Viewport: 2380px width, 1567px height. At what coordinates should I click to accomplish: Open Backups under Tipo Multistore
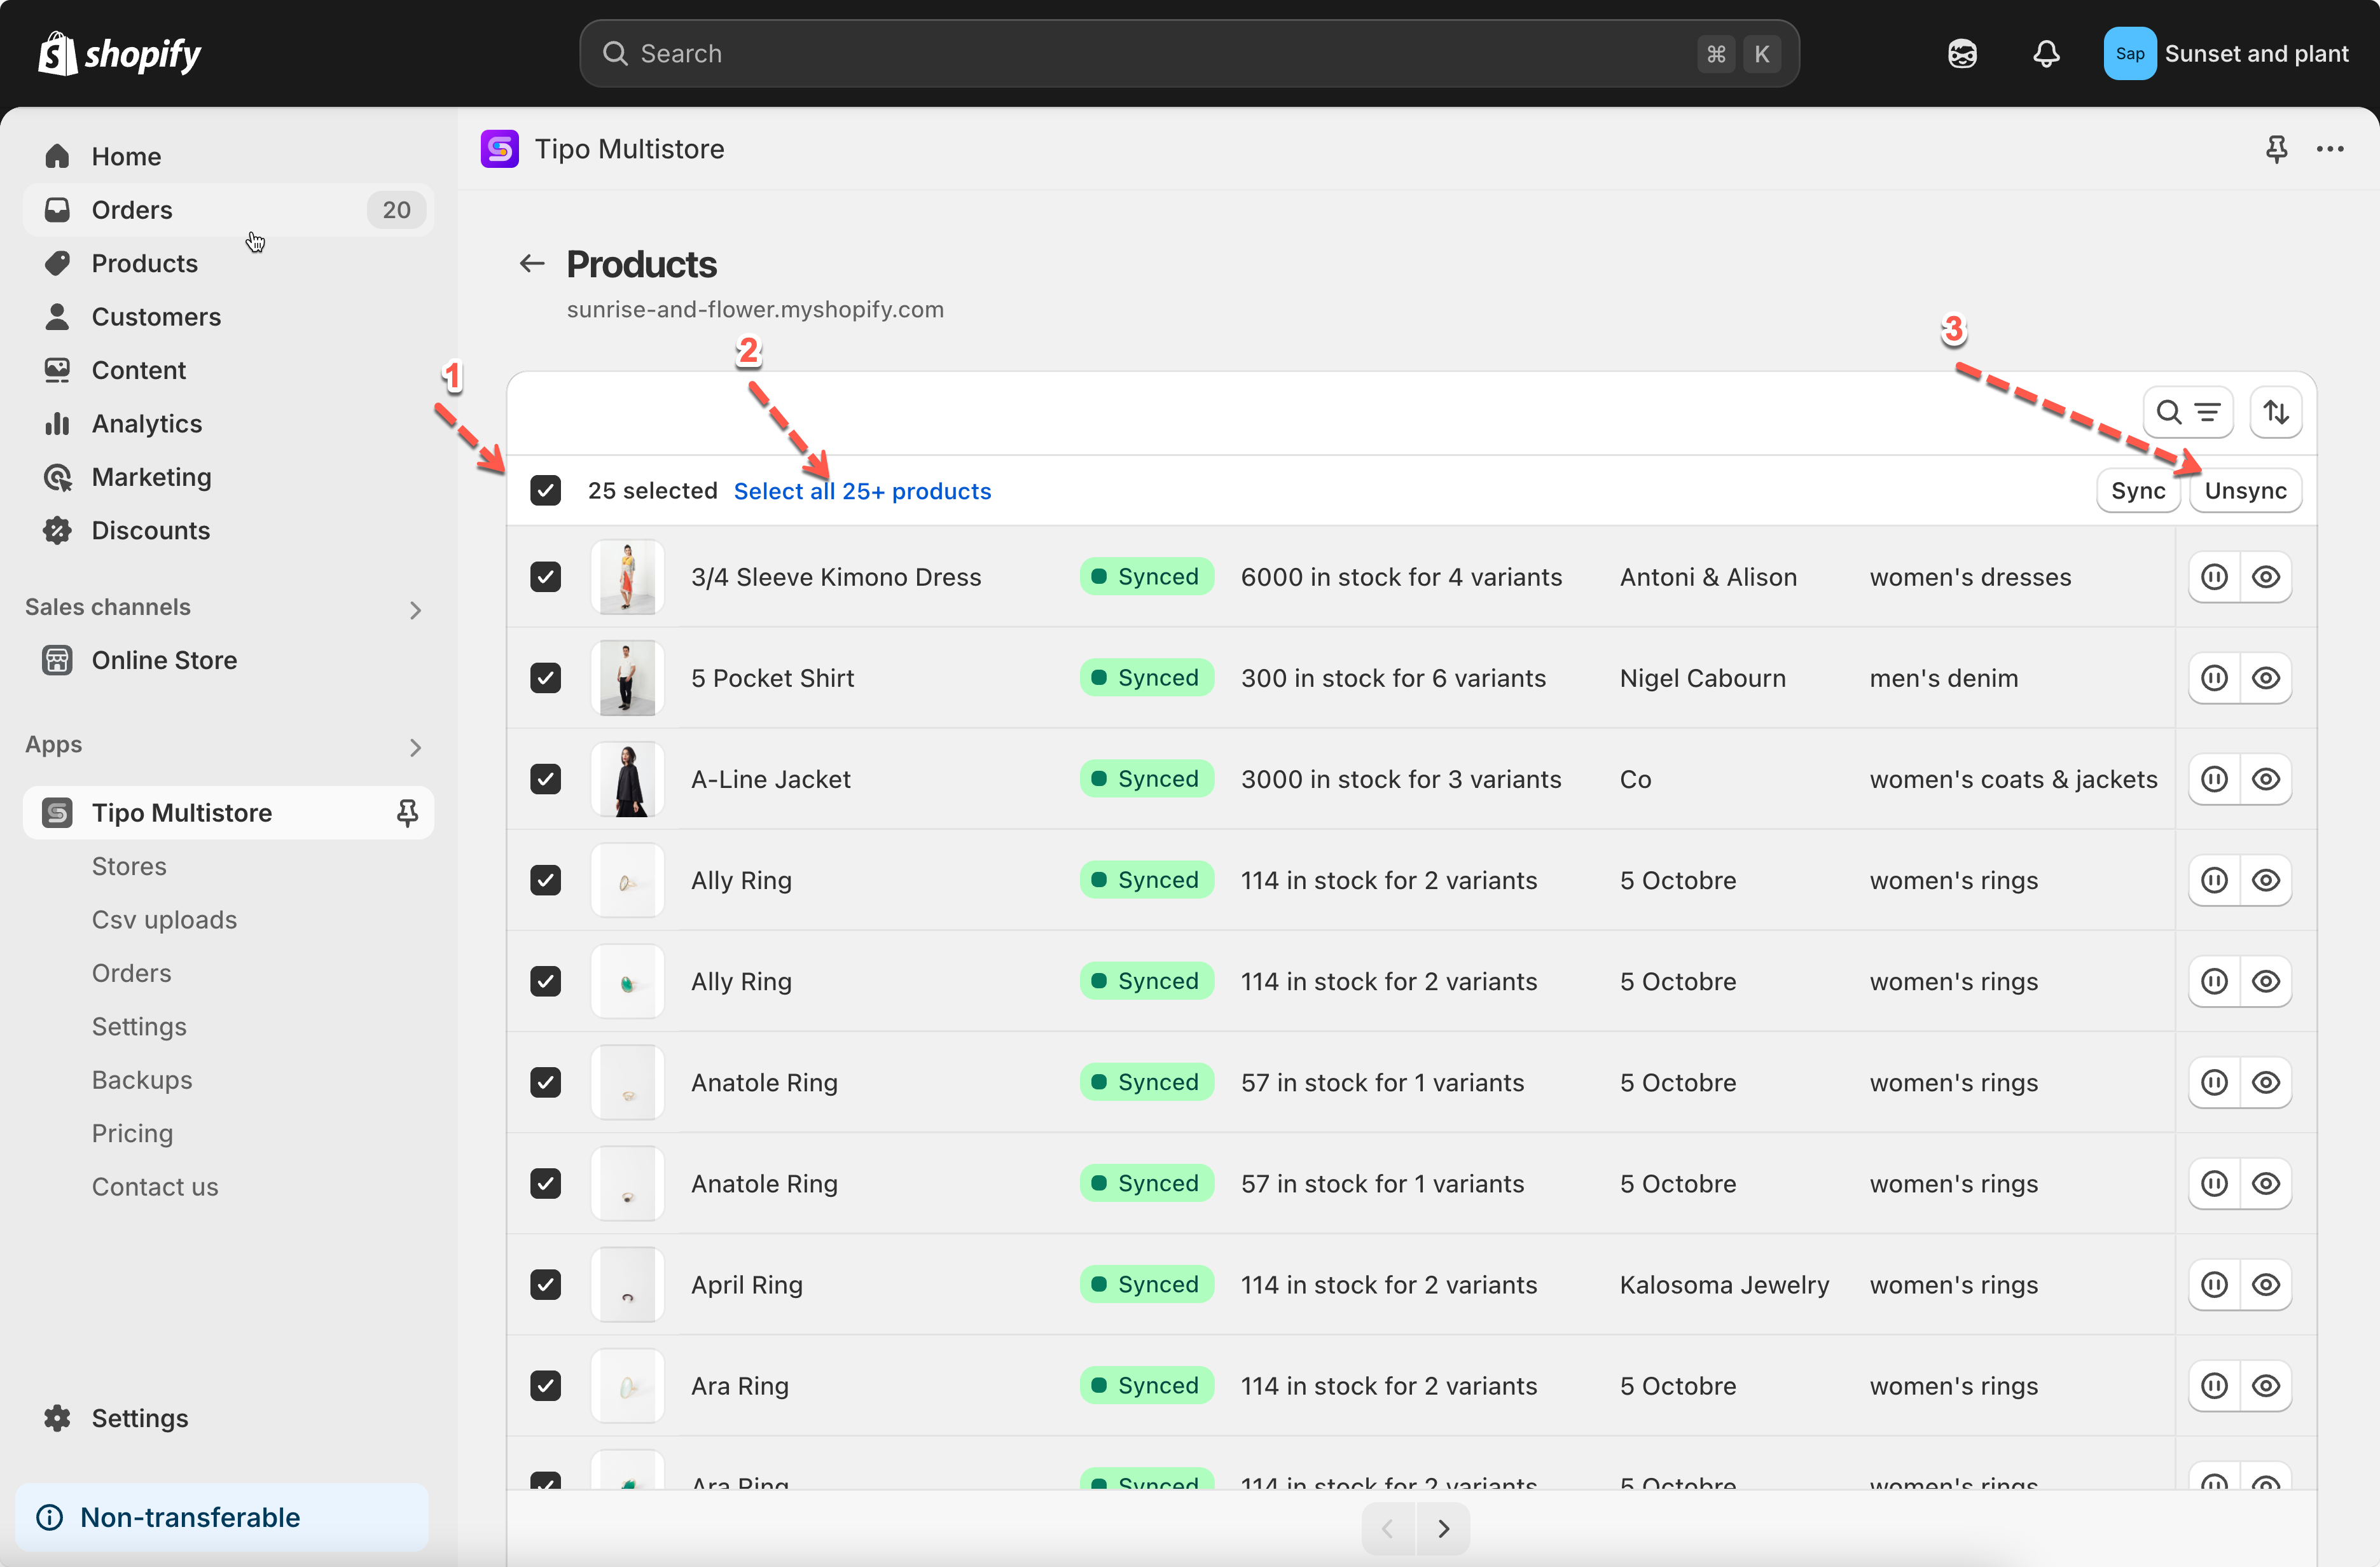142,1080
